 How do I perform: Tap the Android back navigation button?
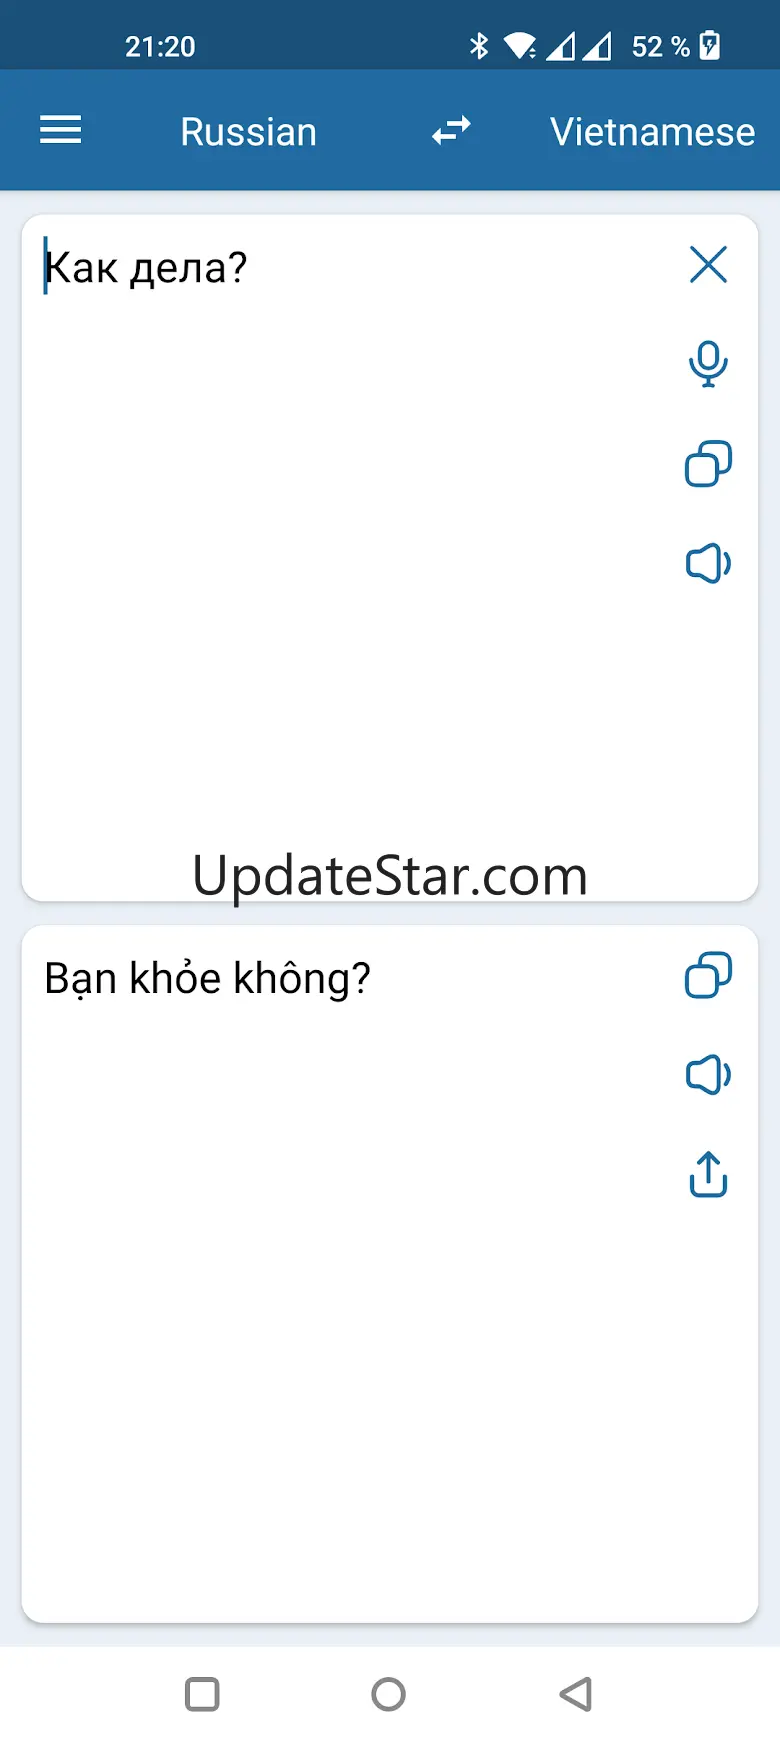[x=575, y=1694]
